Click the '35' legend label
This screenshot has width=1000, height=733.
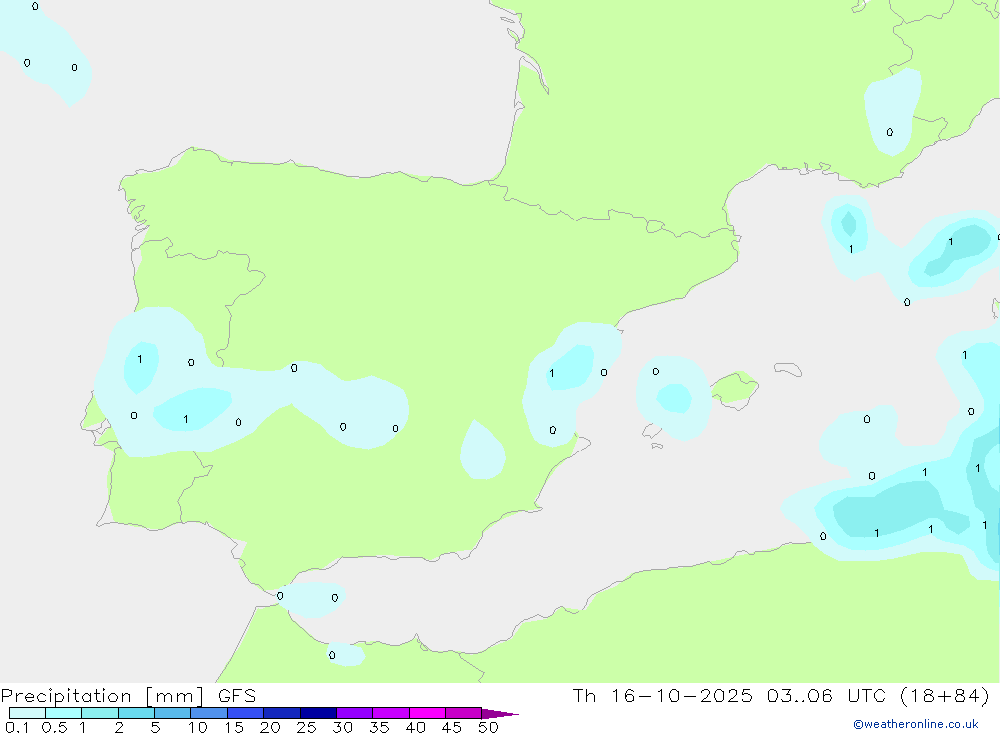pos(379,727)
